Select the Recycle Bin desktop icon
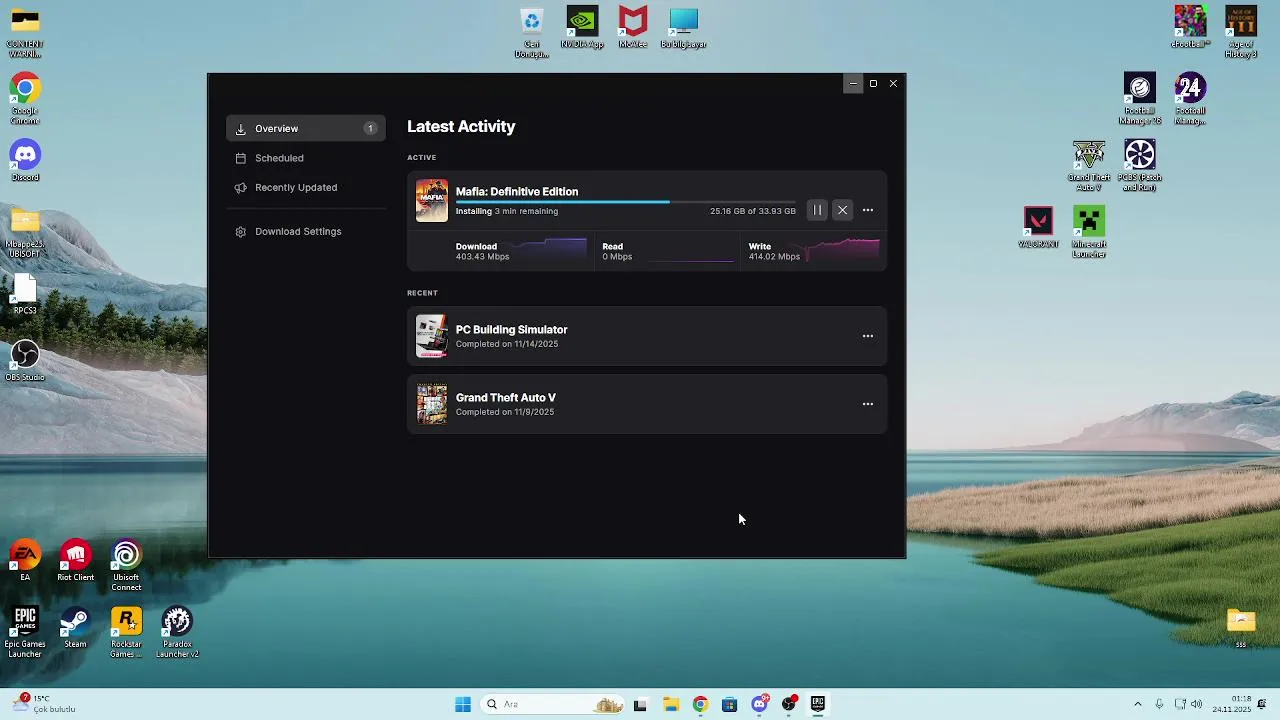This screenshot has height=720, width=1280. click(x=532, y=33)
